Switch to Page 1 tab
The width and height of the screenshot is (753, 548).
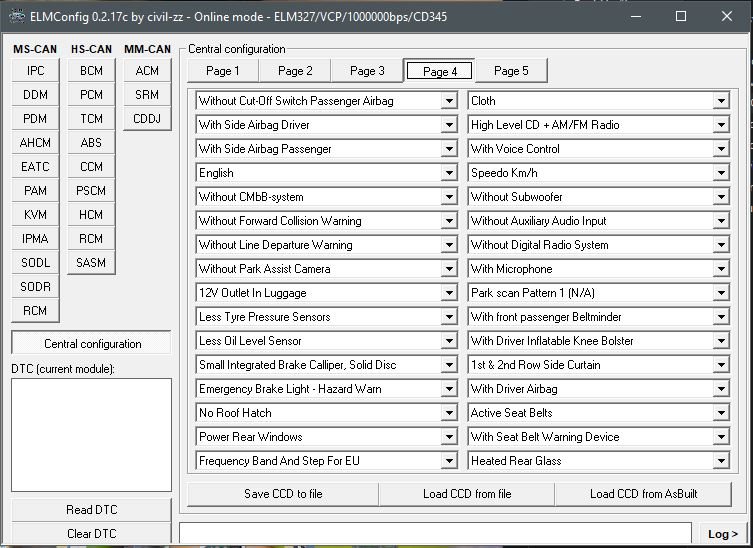pyautogui.click(x=222, y=71)
